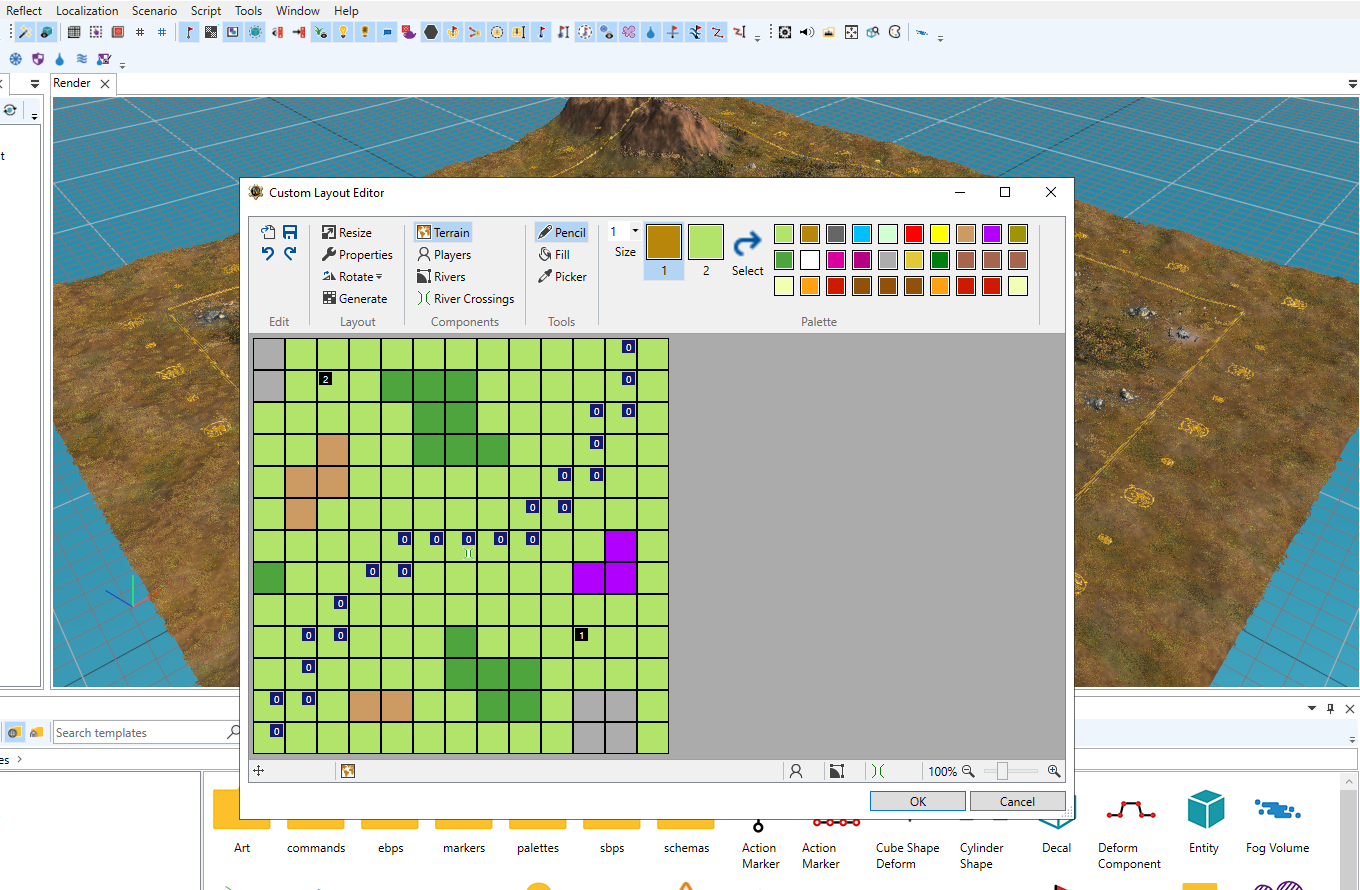Expand the Rotate dropdown menu
The width and height of the screenshot is (1360, 890).
[x=352, y=276]
